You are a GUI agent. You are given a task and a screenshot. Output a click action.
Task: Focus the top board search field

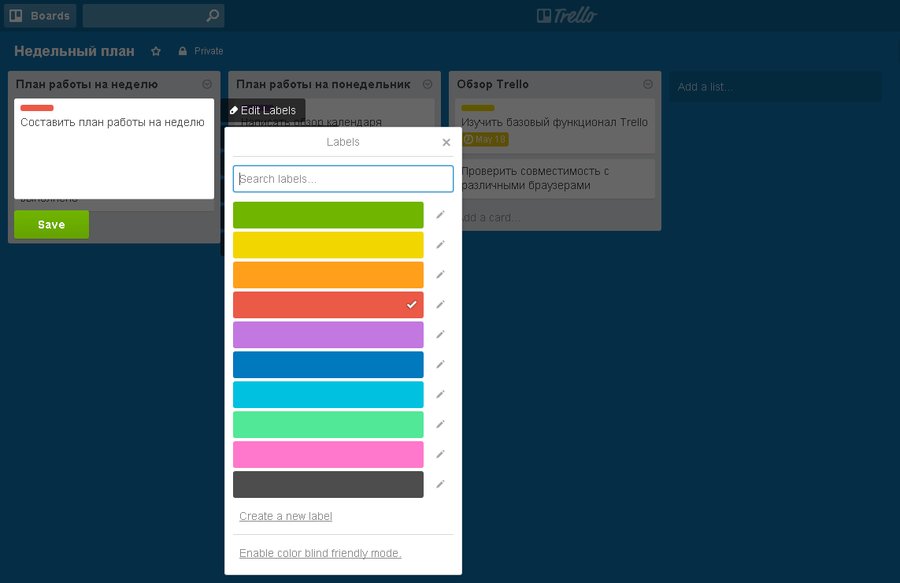(x=153, y=15)
